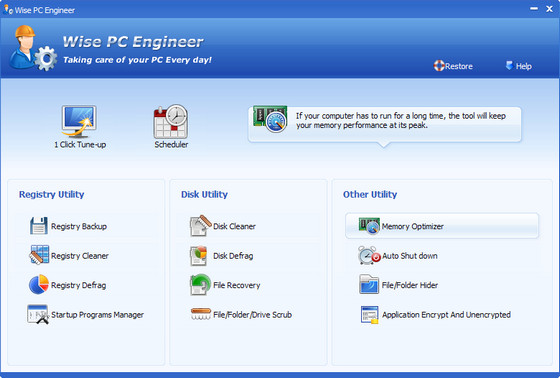560x378 pixels.
Task: Click the 'Taking care of your PC' tagline
Action: (138, 60)
